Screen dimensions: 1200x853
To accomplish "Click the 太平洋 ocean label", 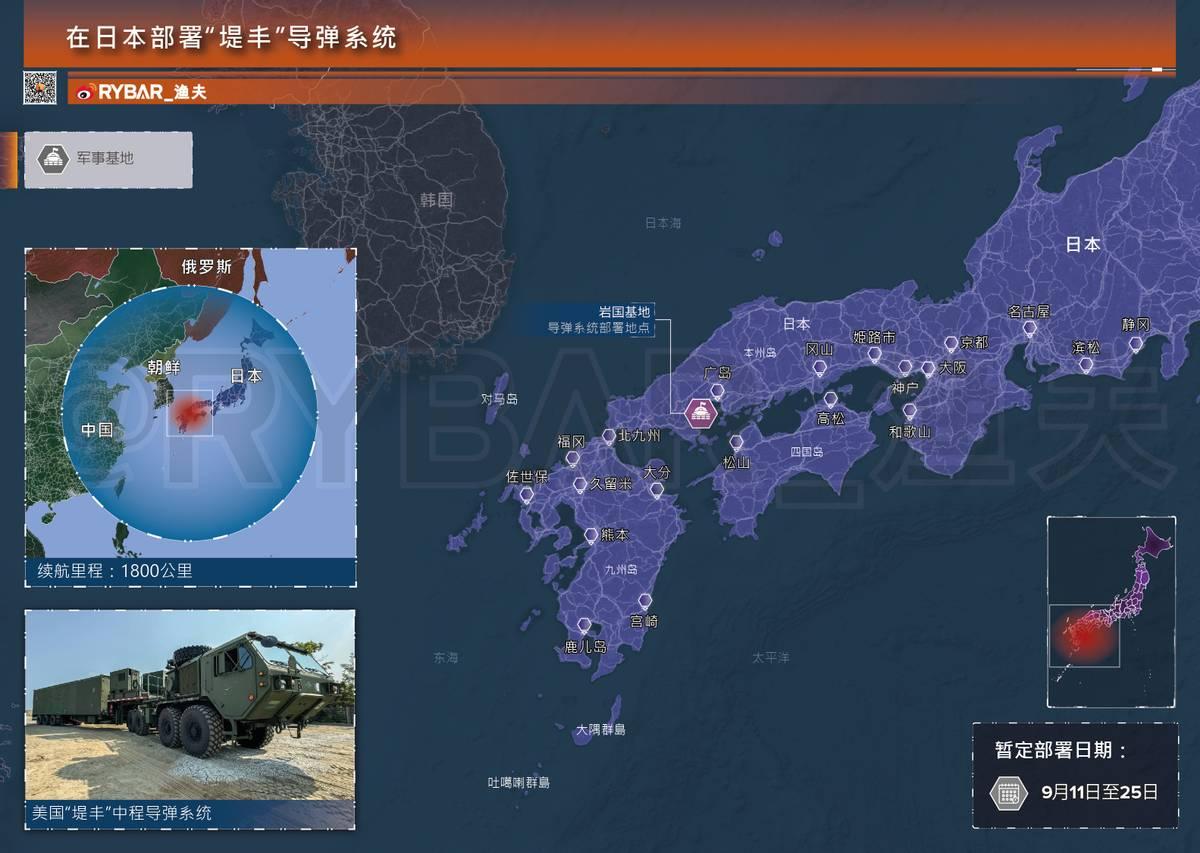I will coord(771,657).
